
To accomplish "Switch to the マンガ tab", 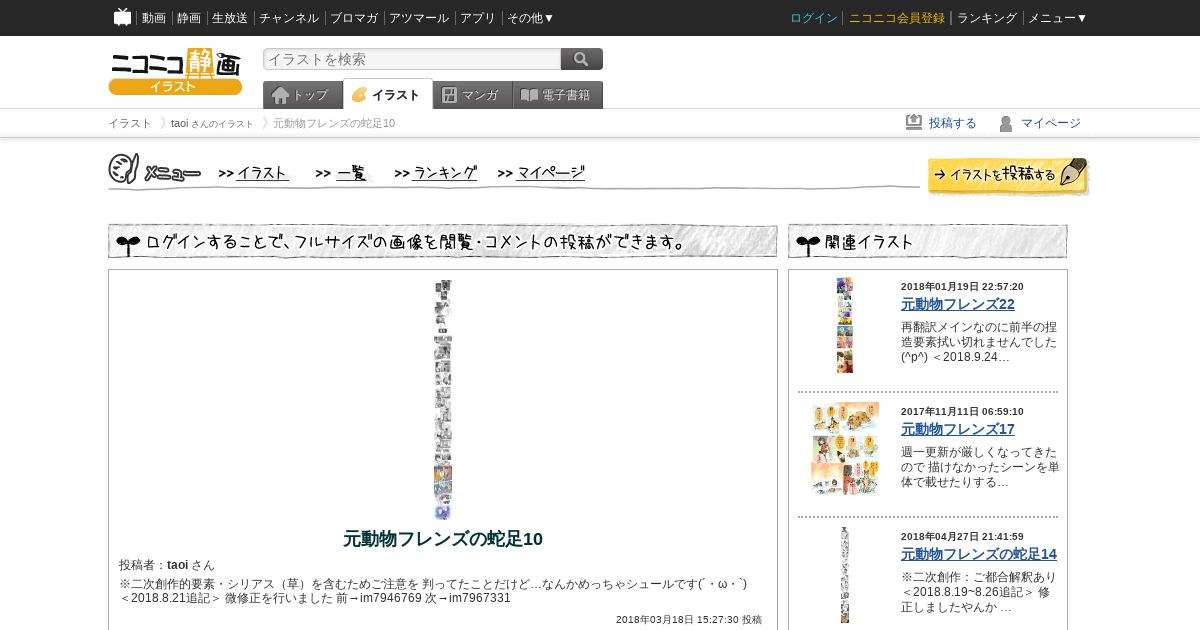I will pos(473,95).
